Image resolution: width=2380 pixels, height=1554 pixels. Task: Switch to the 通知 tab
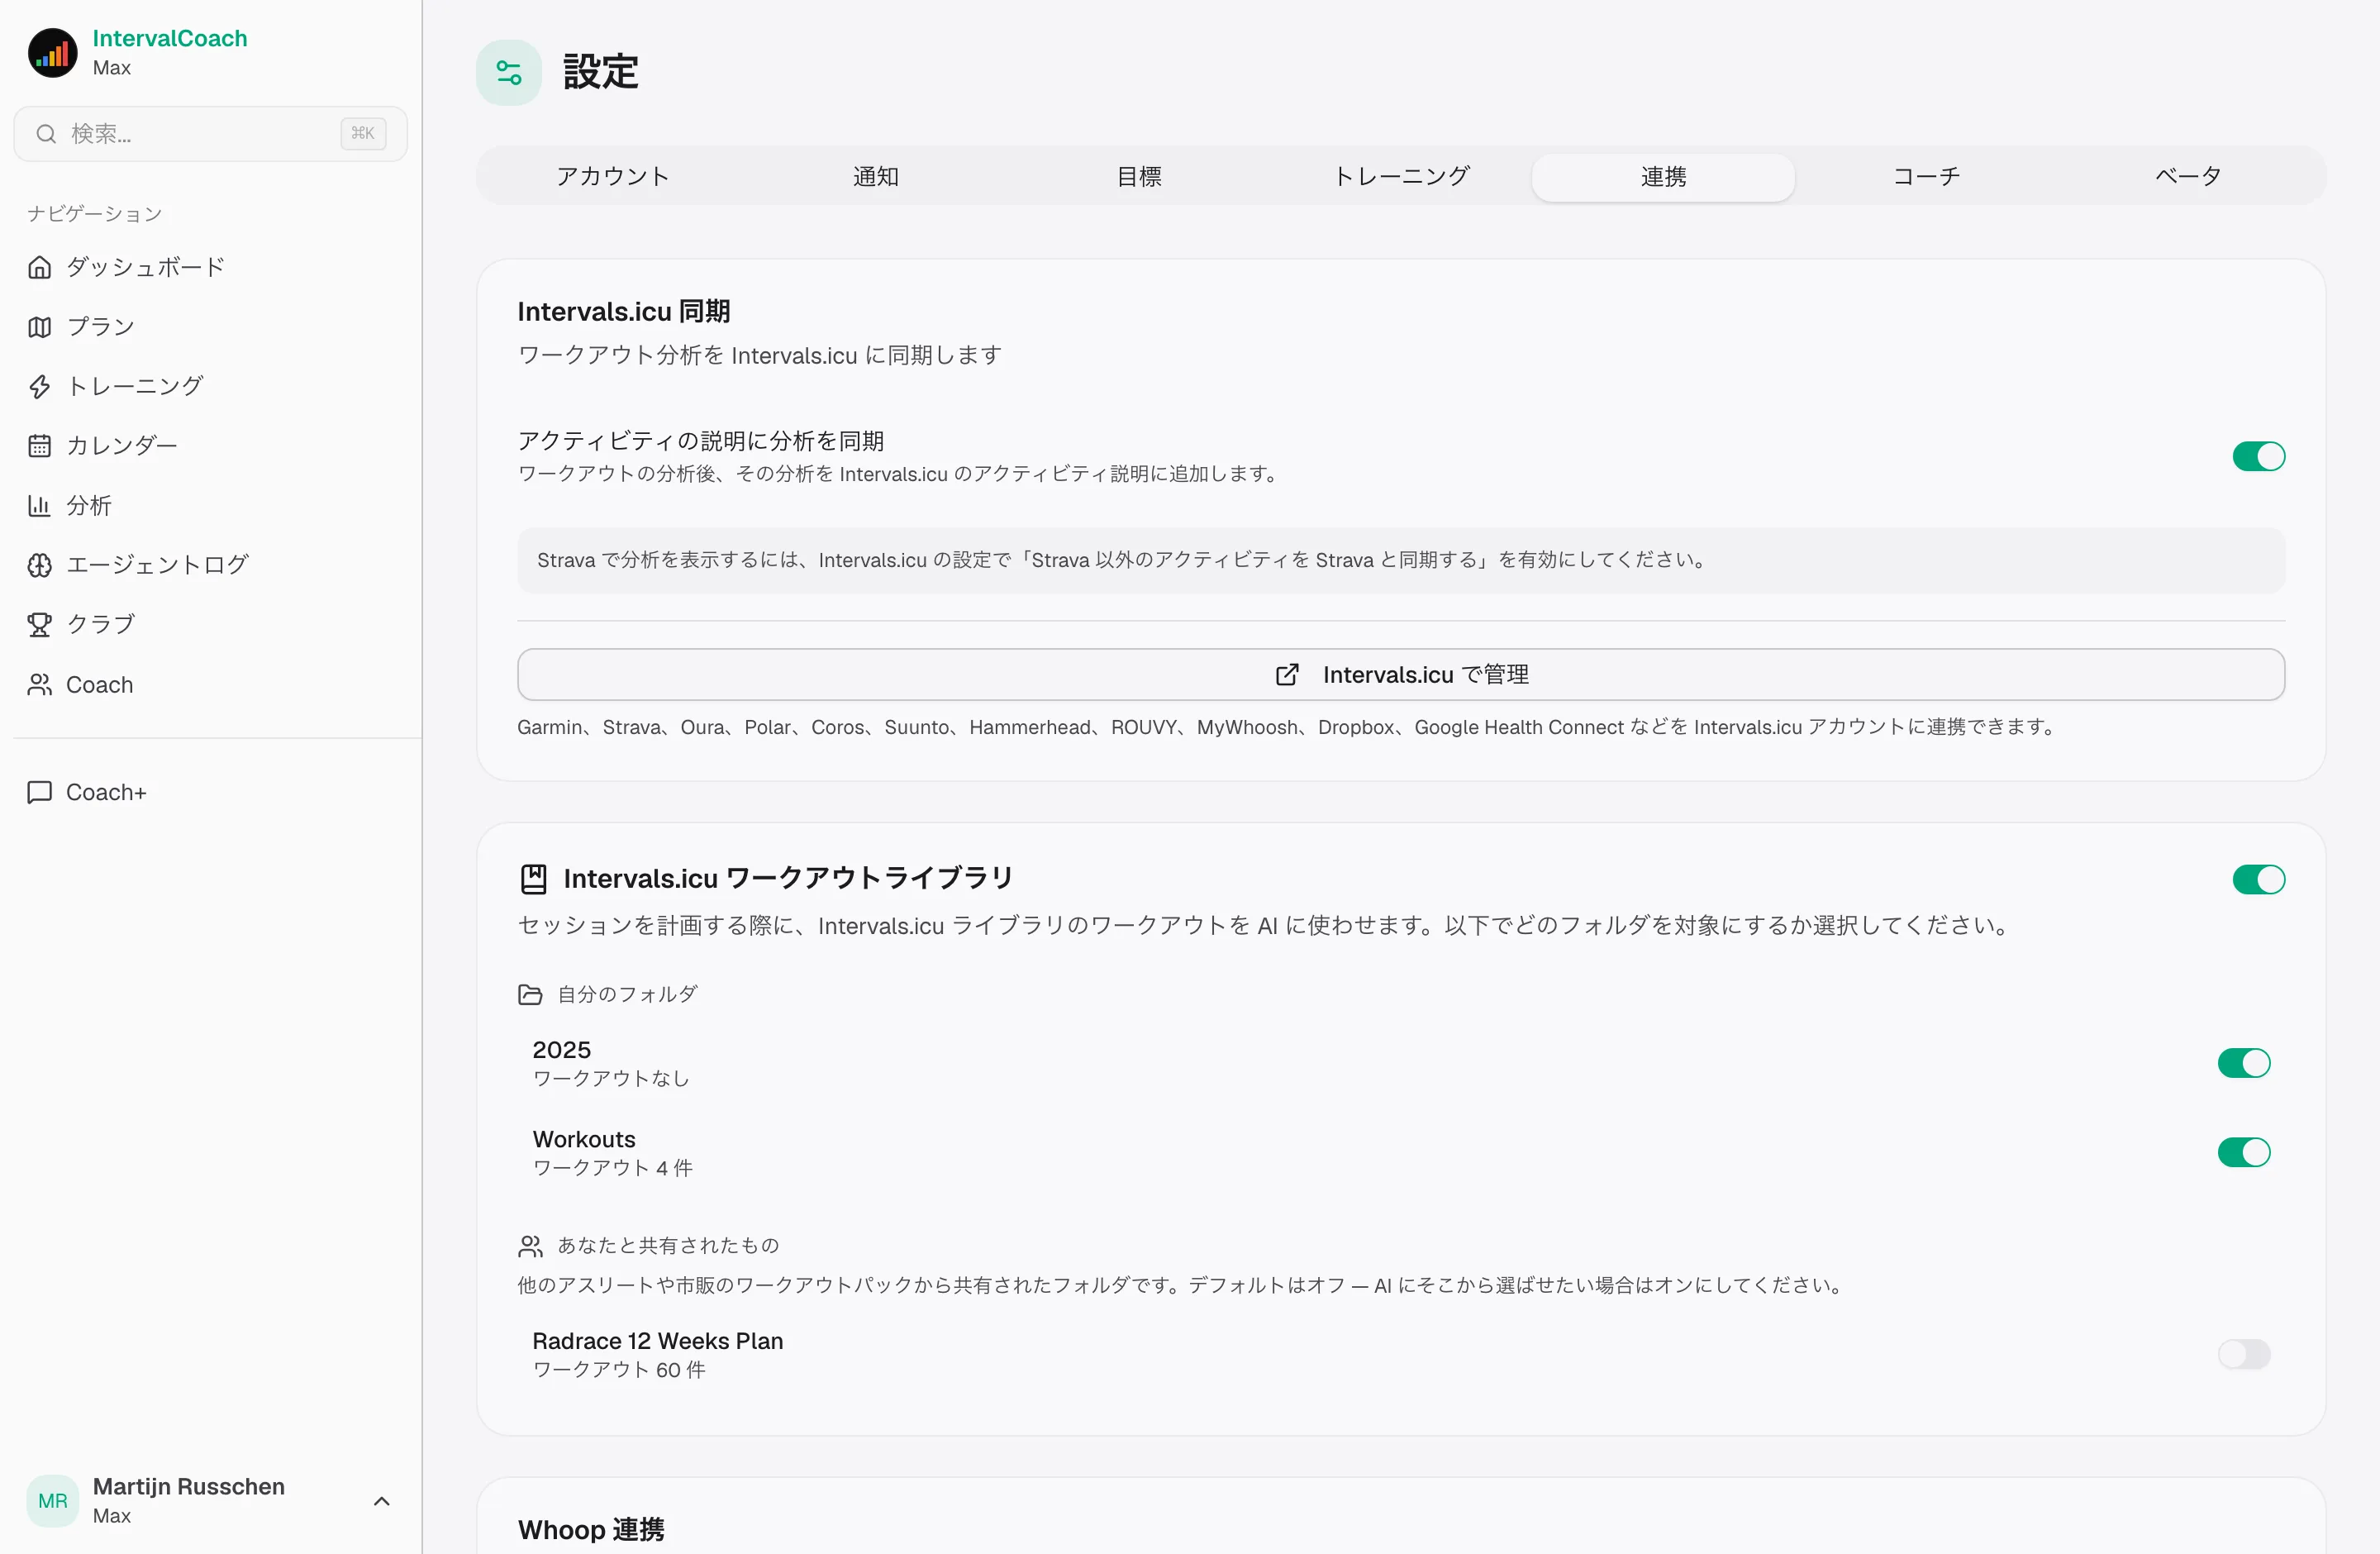click(875, 177)
